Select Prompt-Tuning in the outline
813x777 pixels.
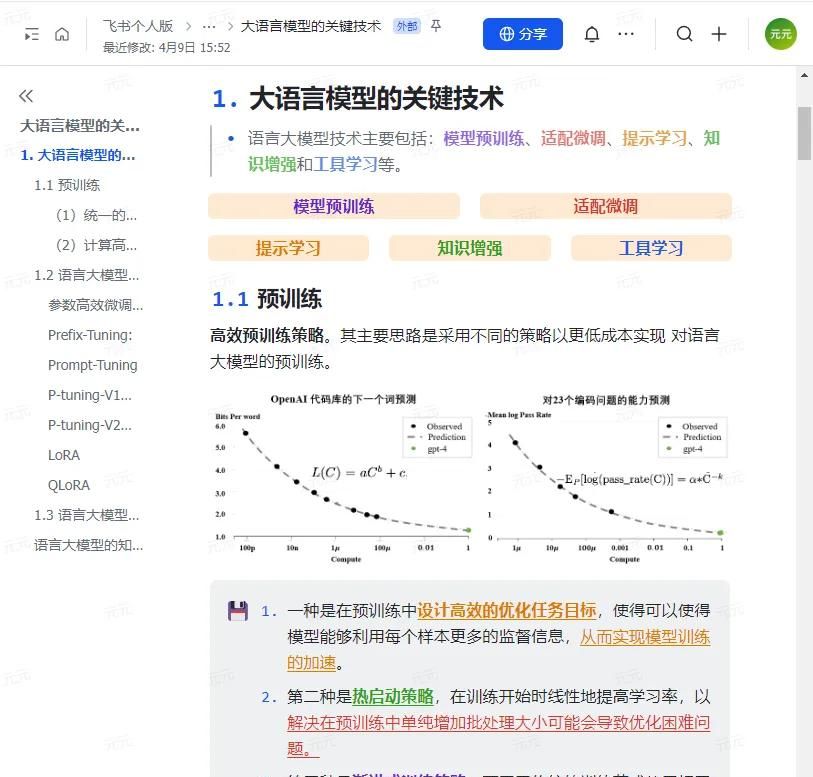92,365
